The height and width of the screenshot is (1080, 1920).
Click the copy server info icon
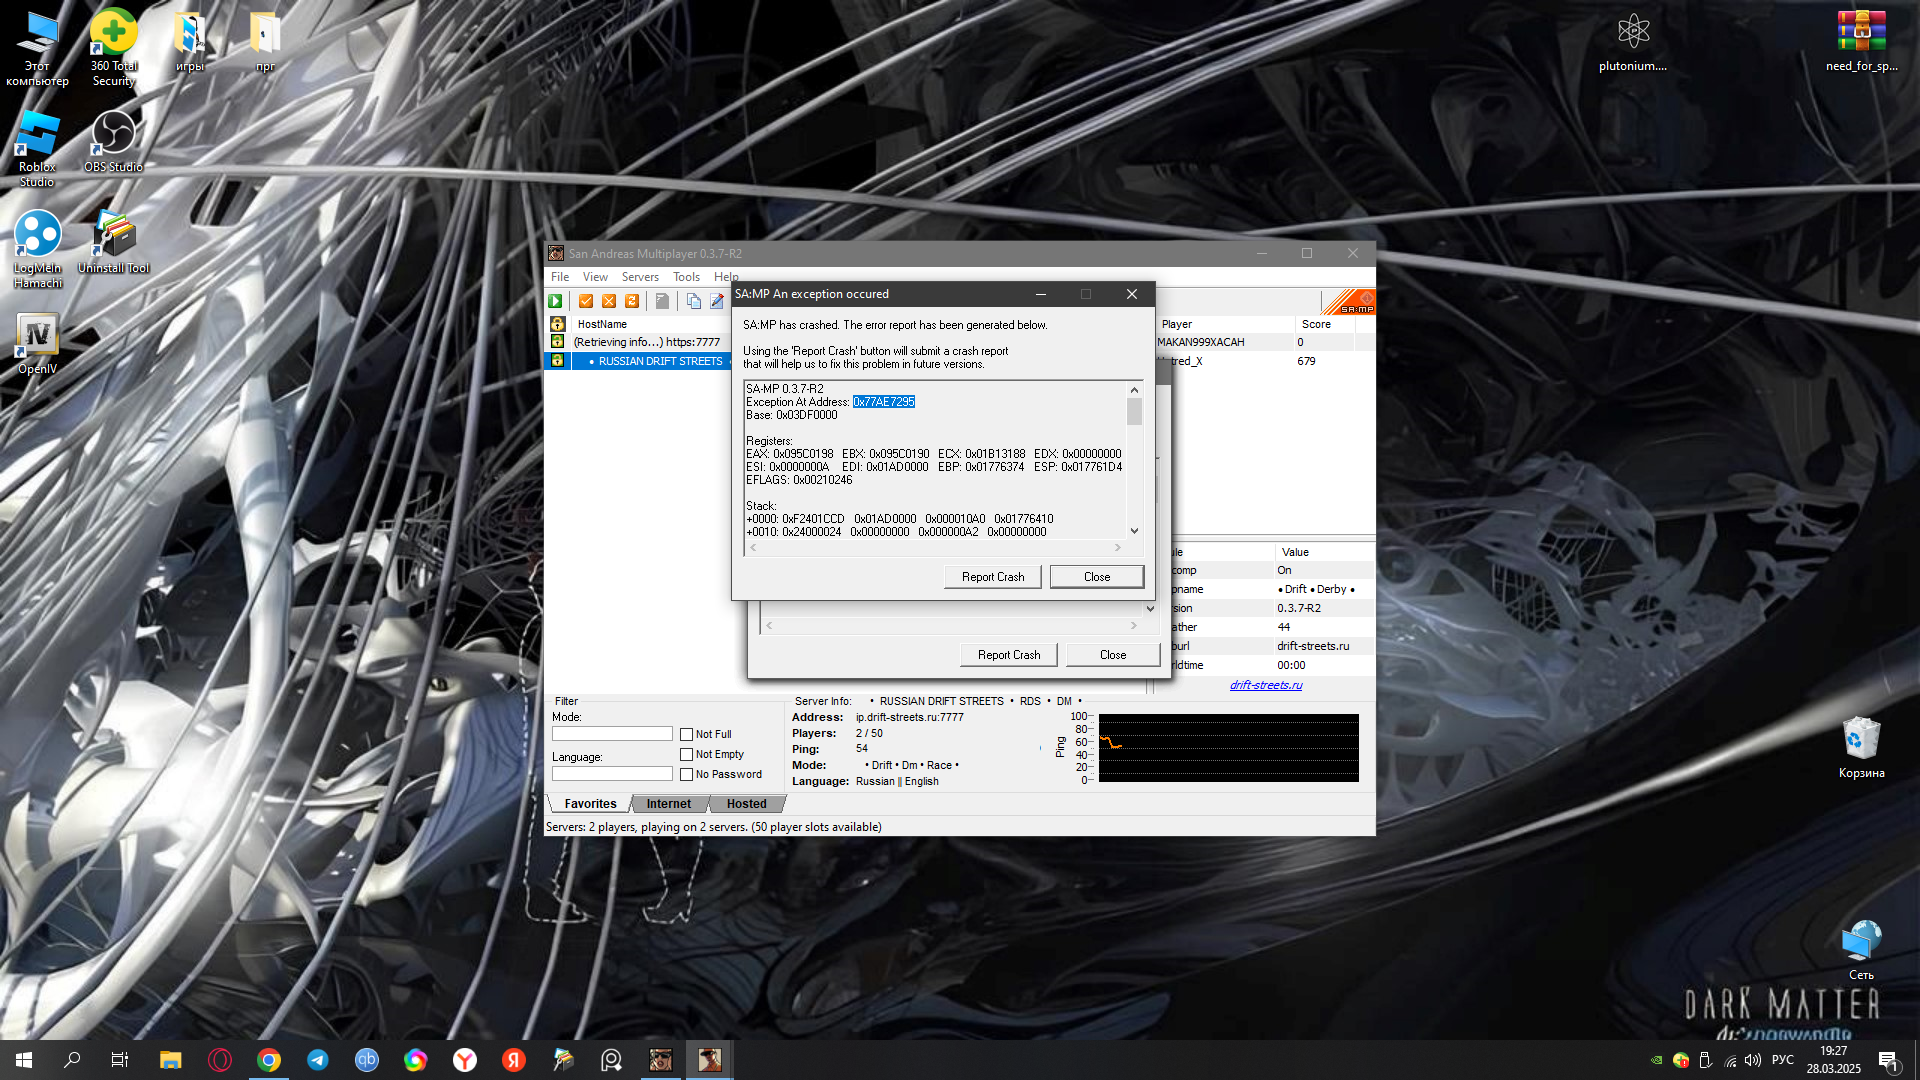(x=694, y=301)
